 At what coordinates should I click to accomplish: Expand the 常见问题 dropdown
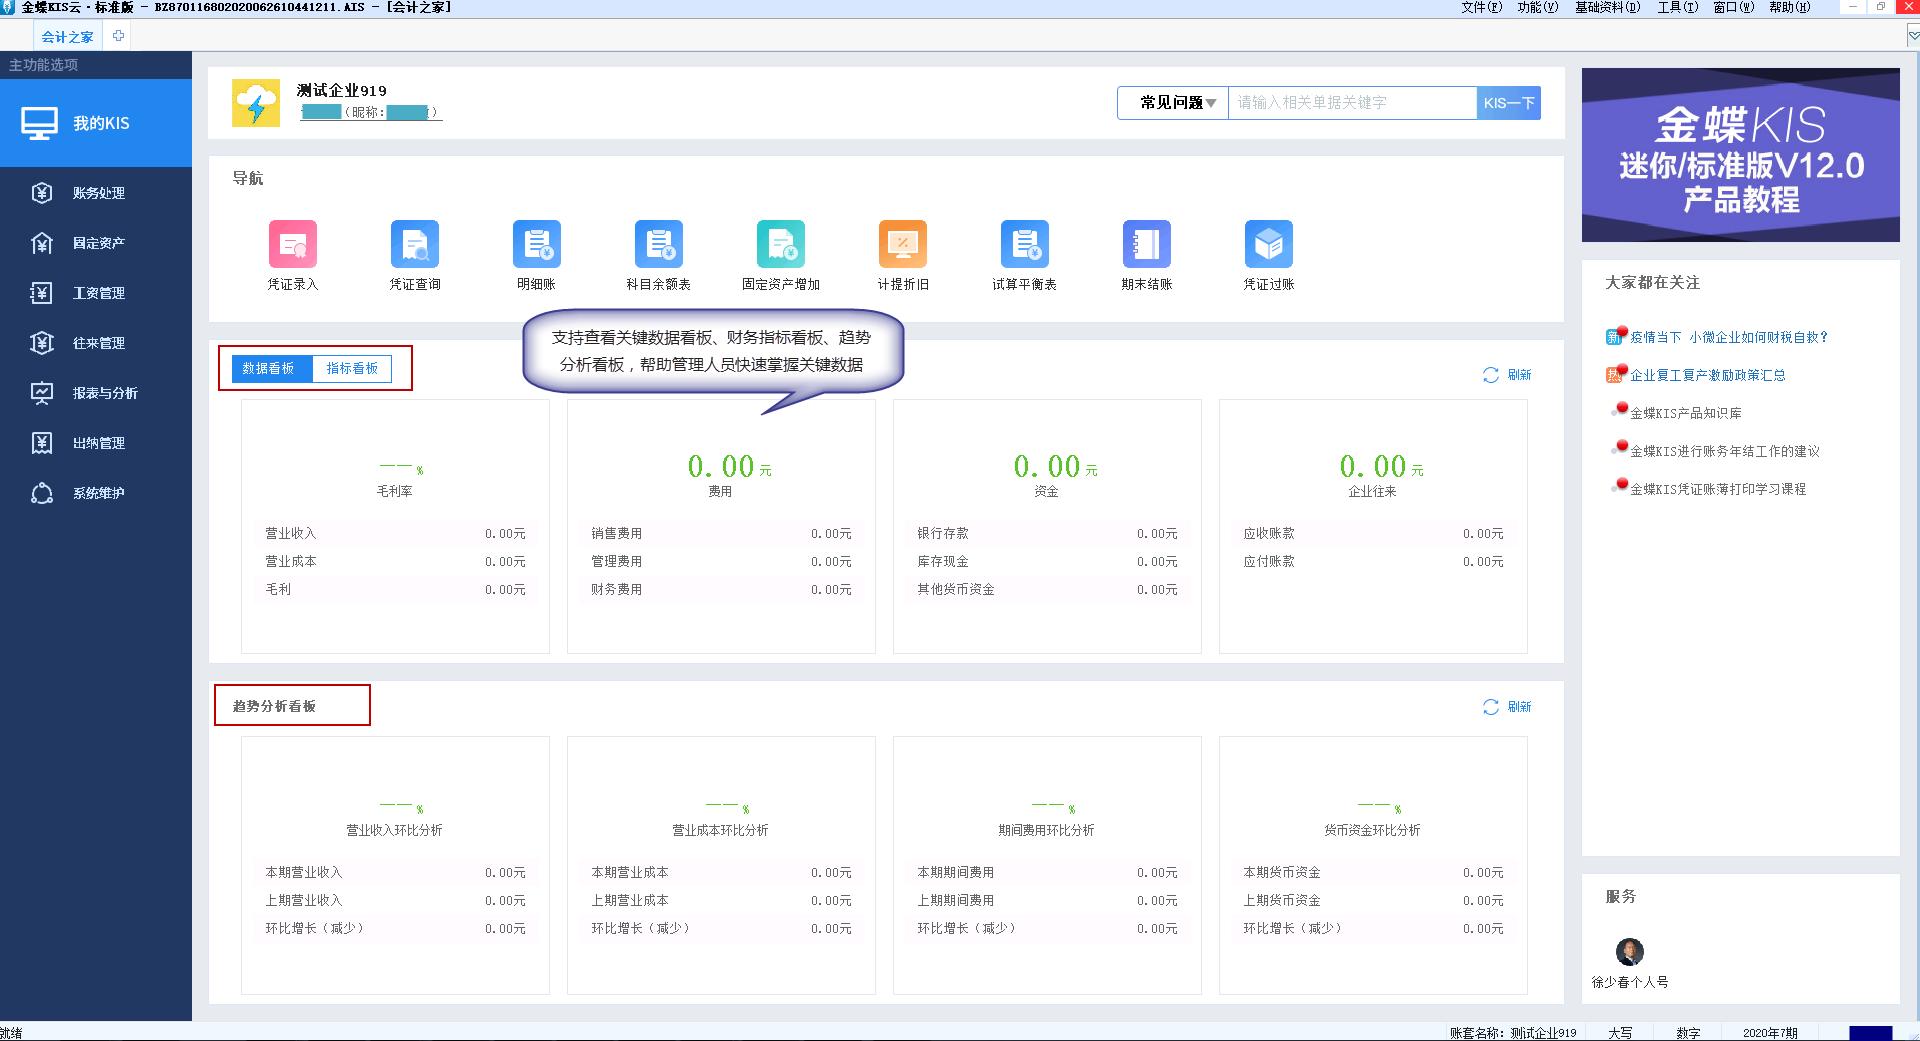[1176, 103]
